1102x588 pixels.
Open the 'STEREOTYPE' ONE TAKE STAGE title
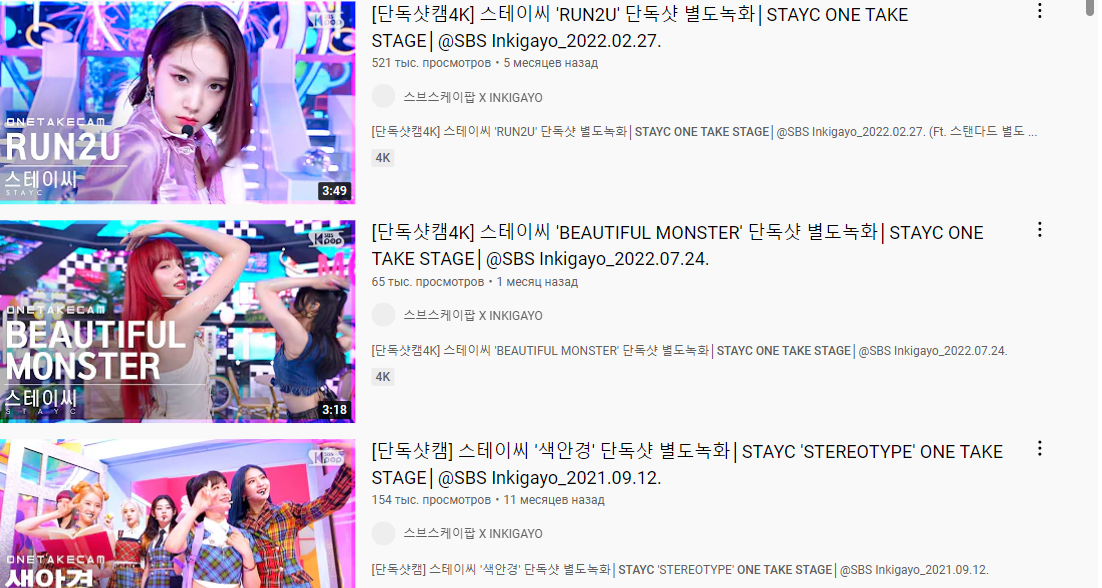[687, 464]
